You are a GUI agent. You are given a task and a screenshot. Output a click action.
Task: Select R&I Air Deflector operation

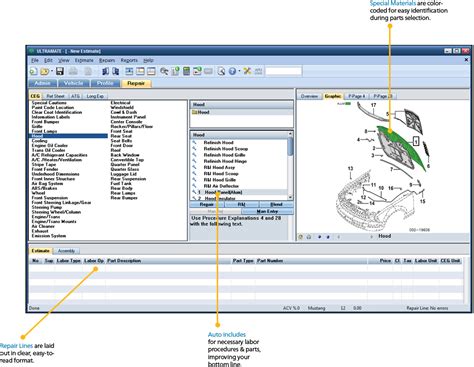[x=221, y=186]
